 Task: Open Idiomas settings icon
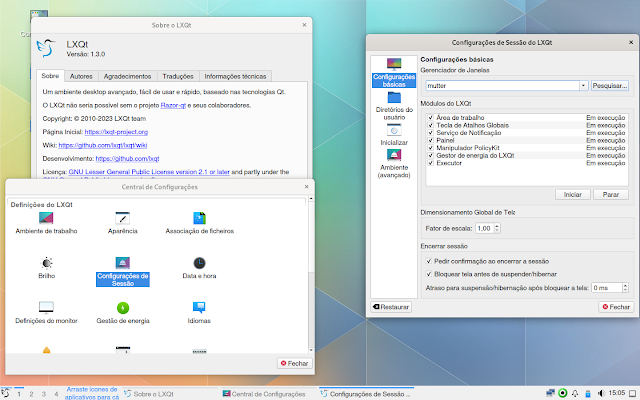[199, 307]
